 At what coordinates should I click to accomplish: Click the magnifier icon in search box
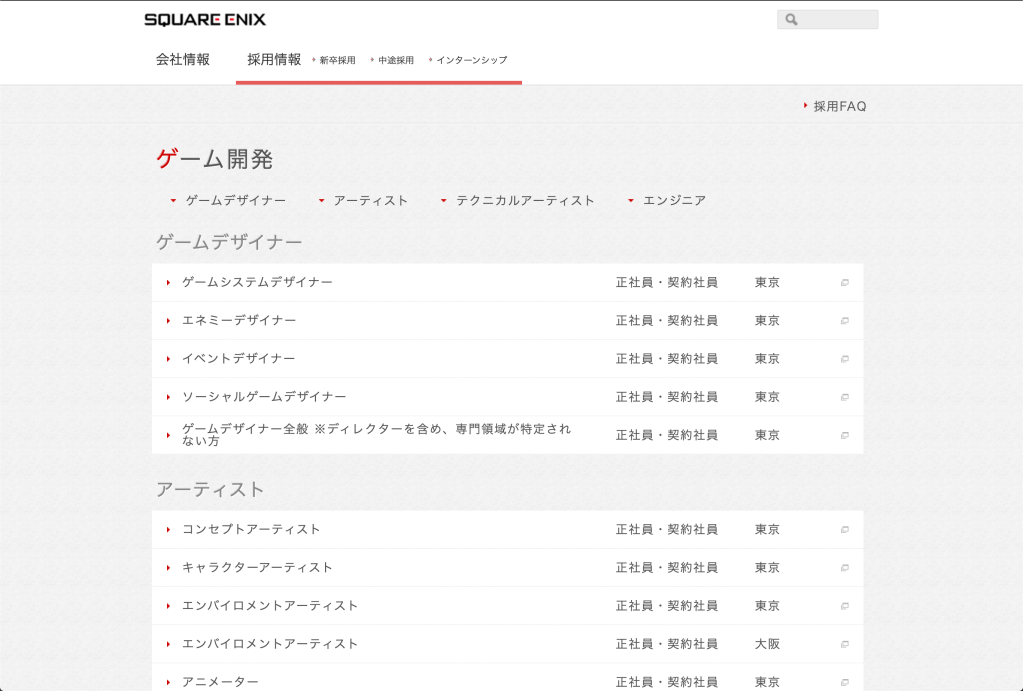click(x=790, y=20)
